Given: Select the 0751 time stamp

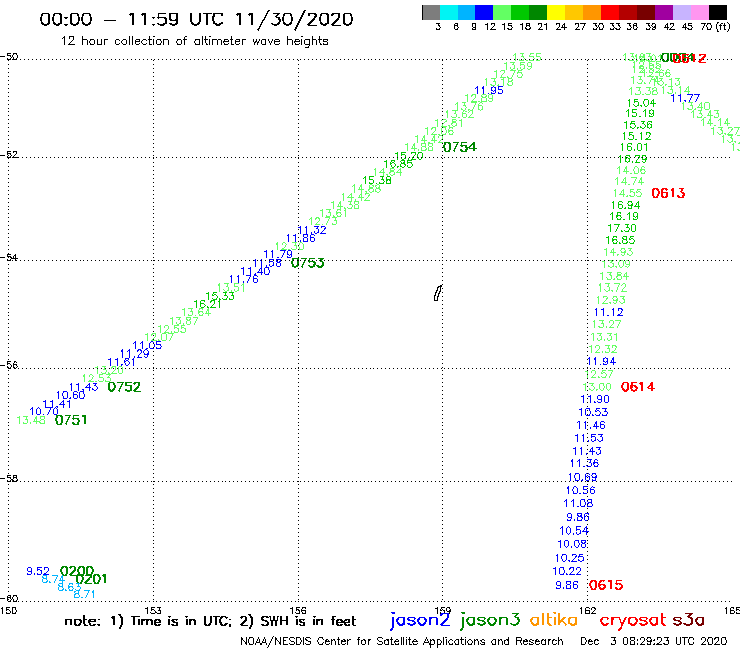Looking at the screenshot, I should 71,420.
